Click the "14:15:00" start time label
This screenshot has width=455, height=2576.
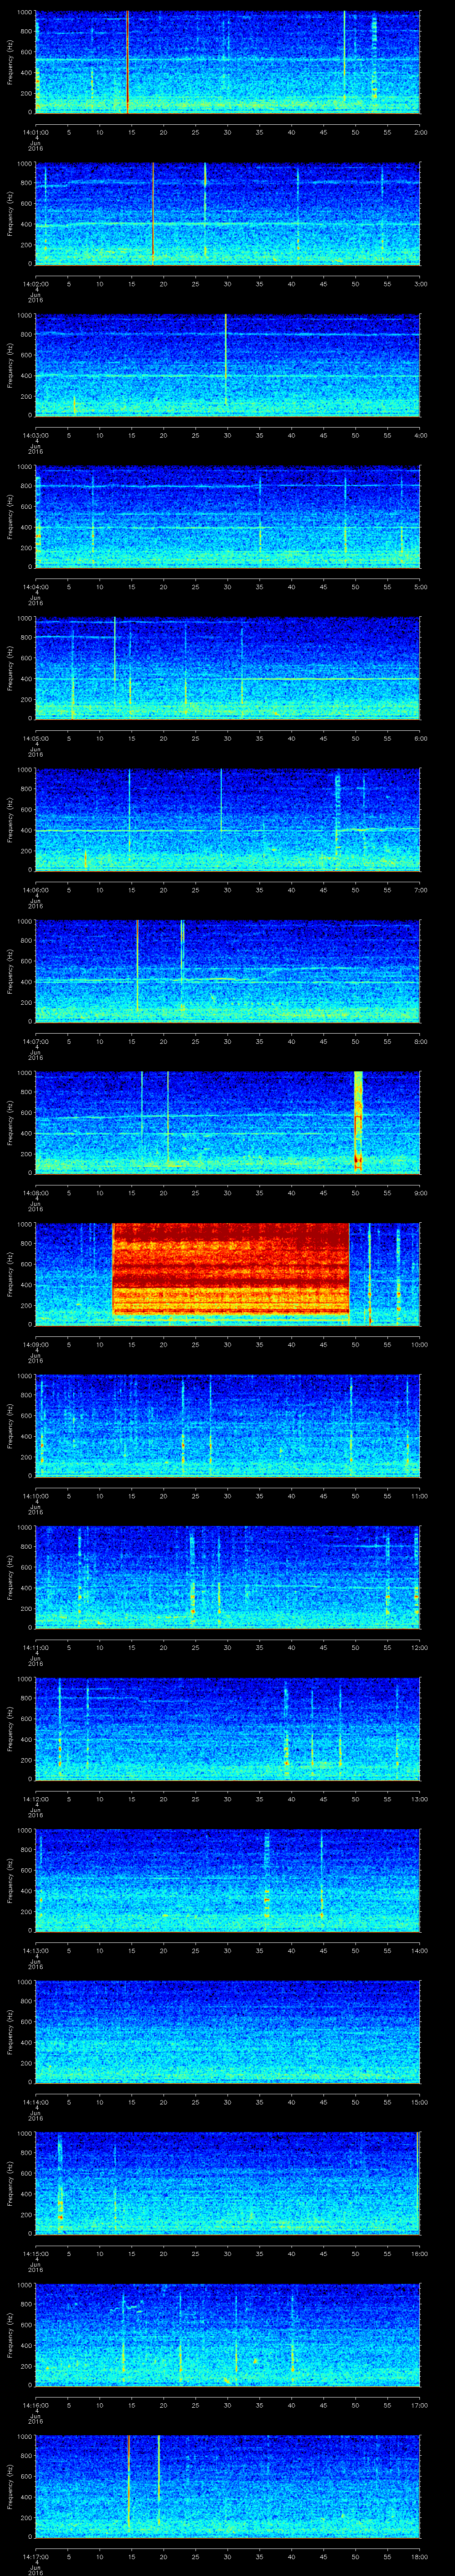click(36, 2252)
